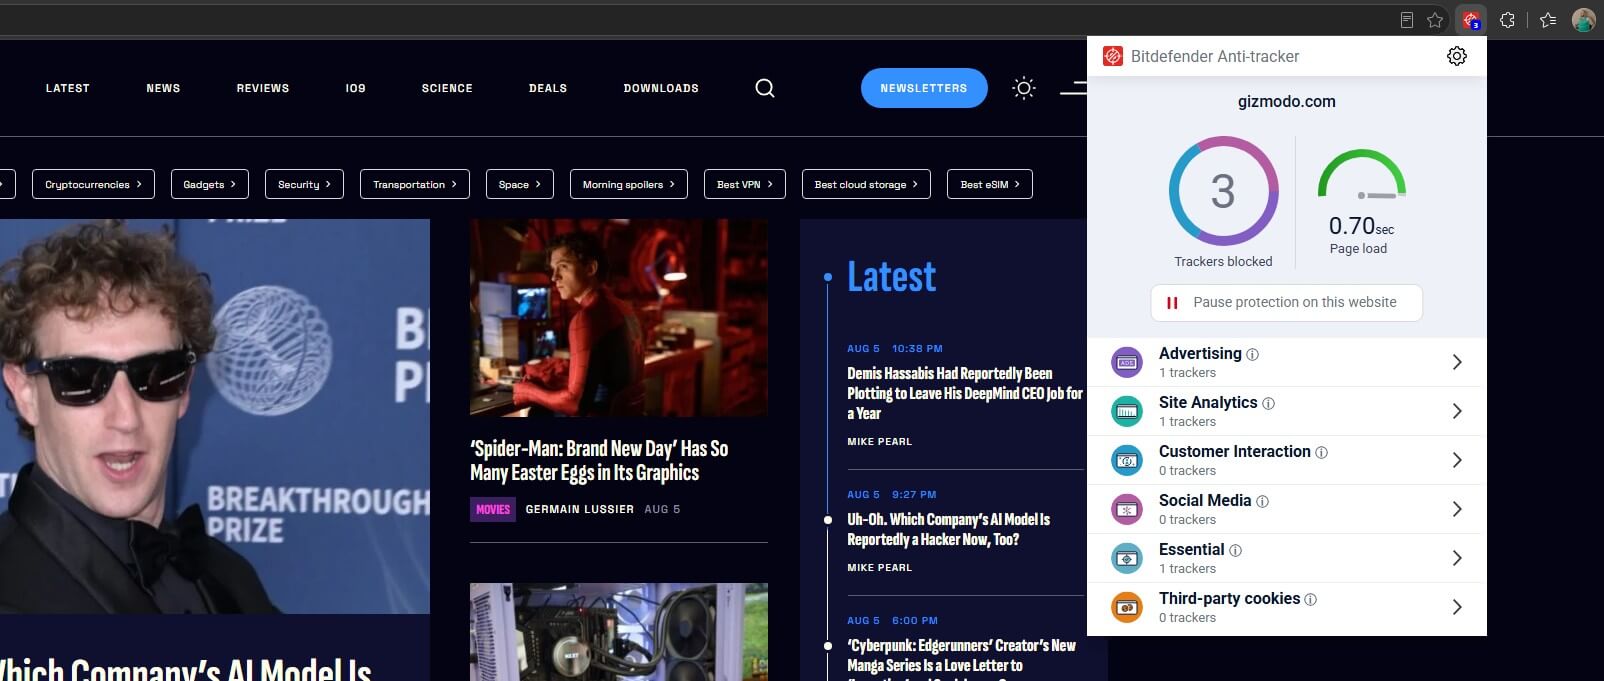Show info tooltip next to Social Media
The height and width of the screenshot is (681, 1604).
point(1263,501)
